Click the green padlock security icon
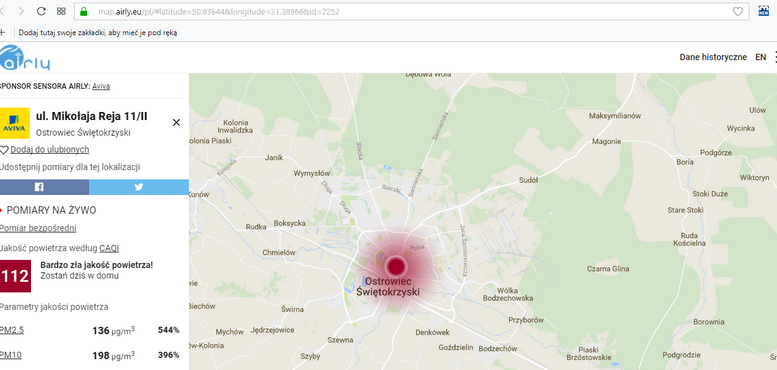777x370 pixels. click(83, 11)
